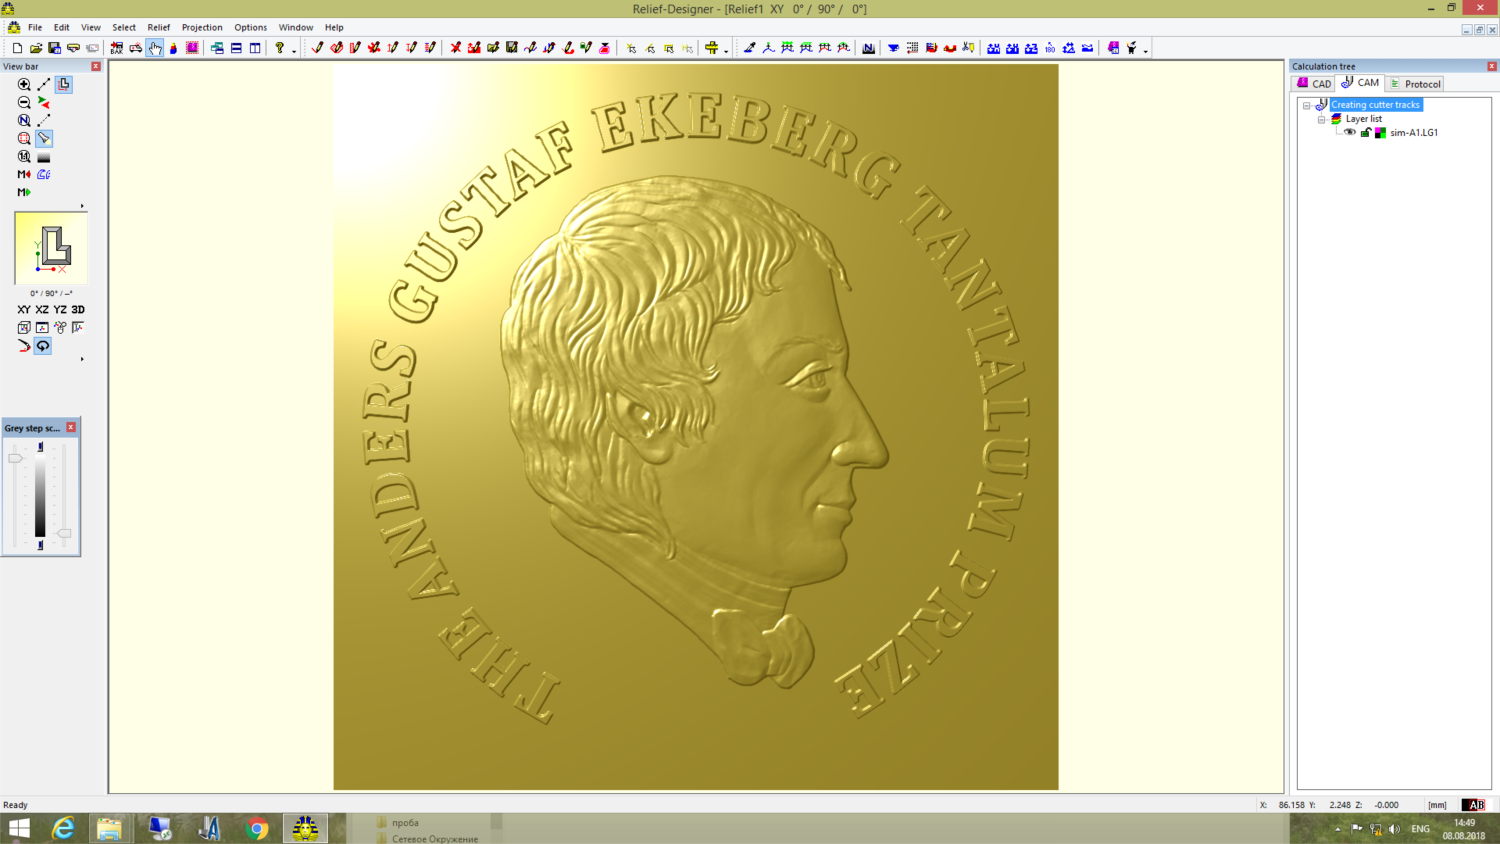Click the Open folder icon in toolbar
The image size is (1500, 844).
[x=36, y=48]
